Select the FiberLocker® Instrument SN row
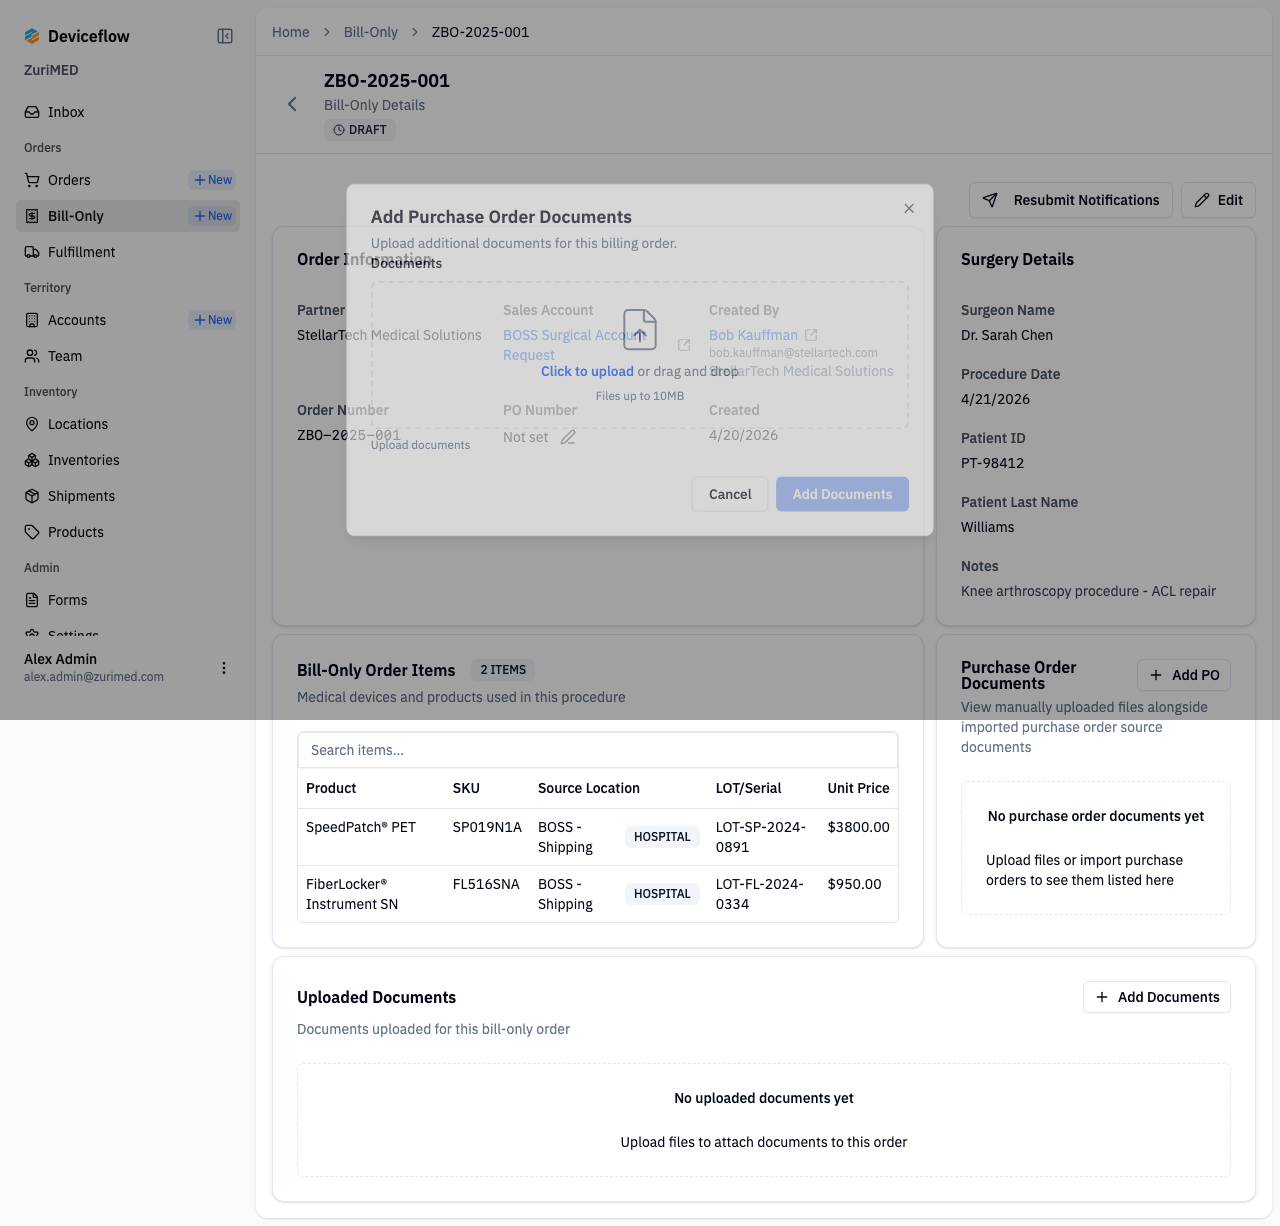Screen dimensions: 1280x1226 [x=598, y=894]
